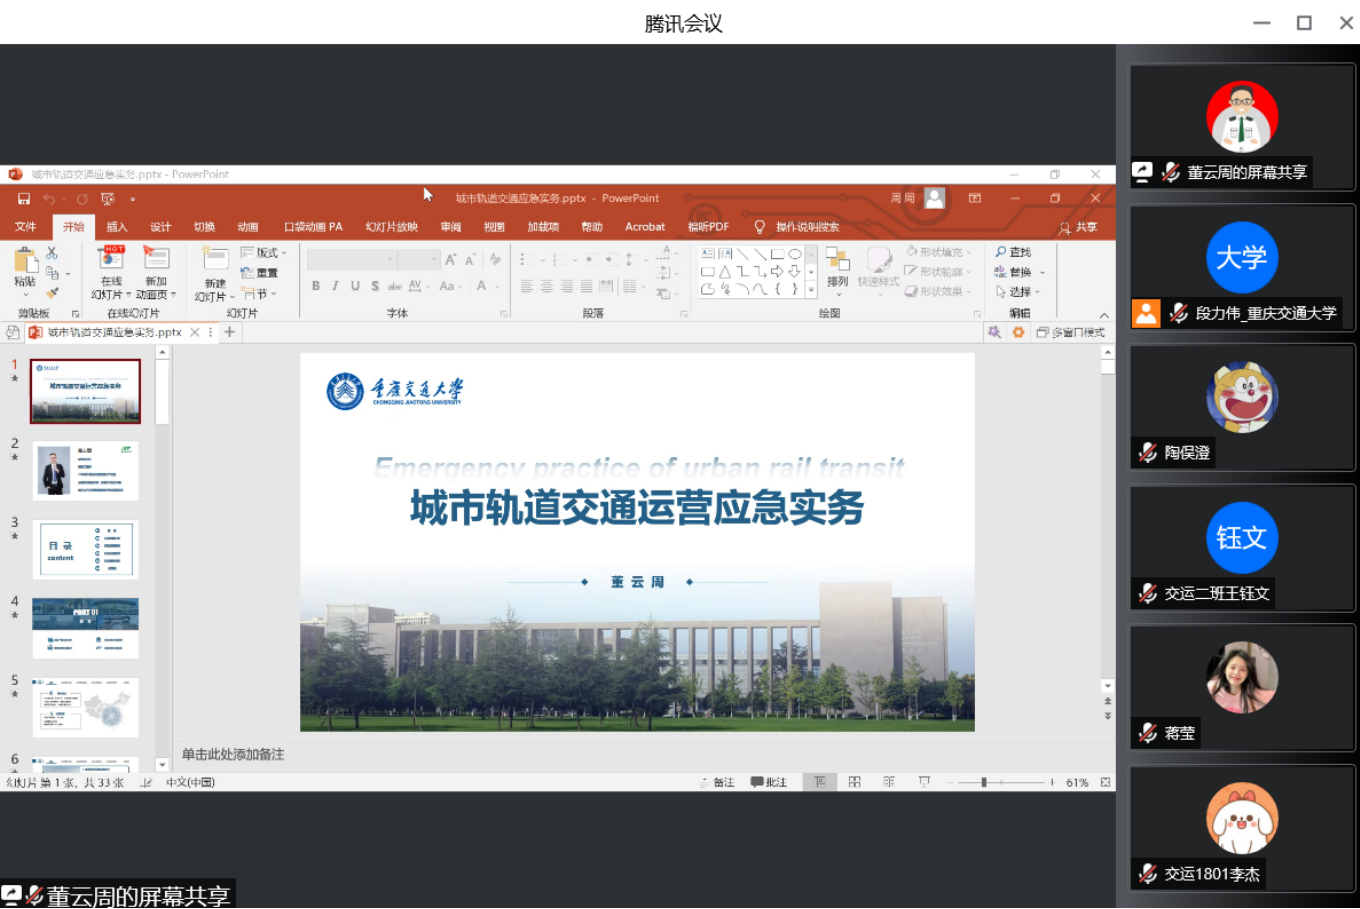Open the 文件 (File) ribbon tab
1360x909 pixels.
pos(26,227)
